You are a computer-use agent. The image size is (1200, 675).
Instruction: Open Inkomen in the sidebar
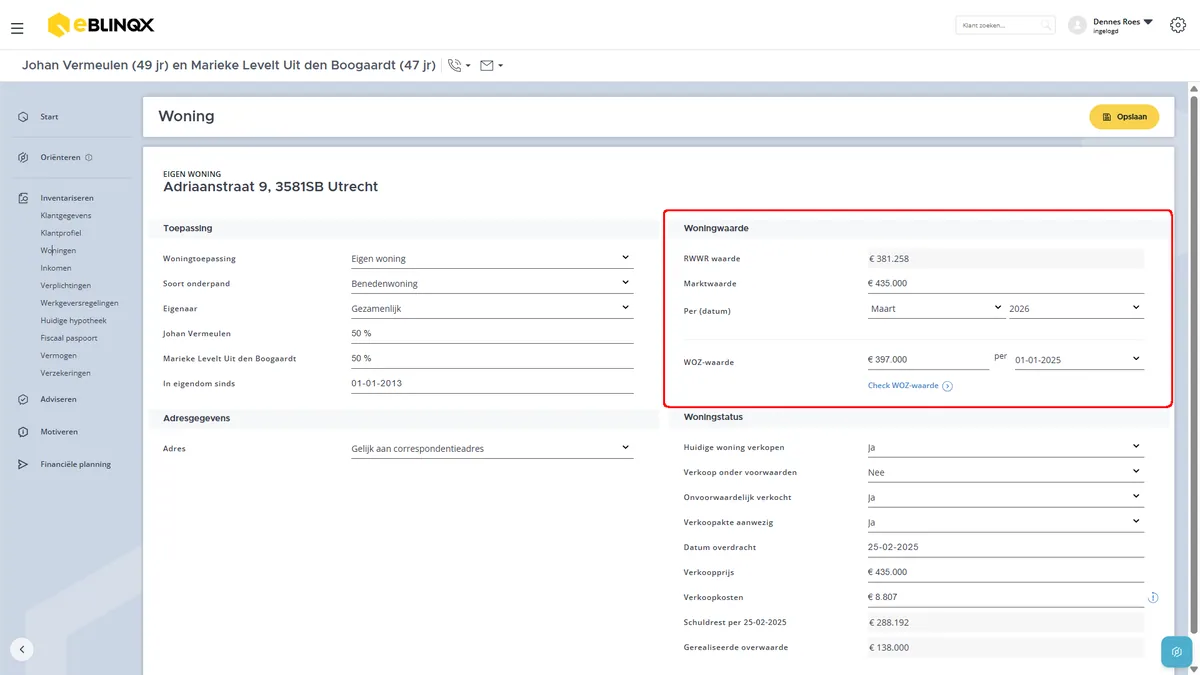tap(56, 268)
